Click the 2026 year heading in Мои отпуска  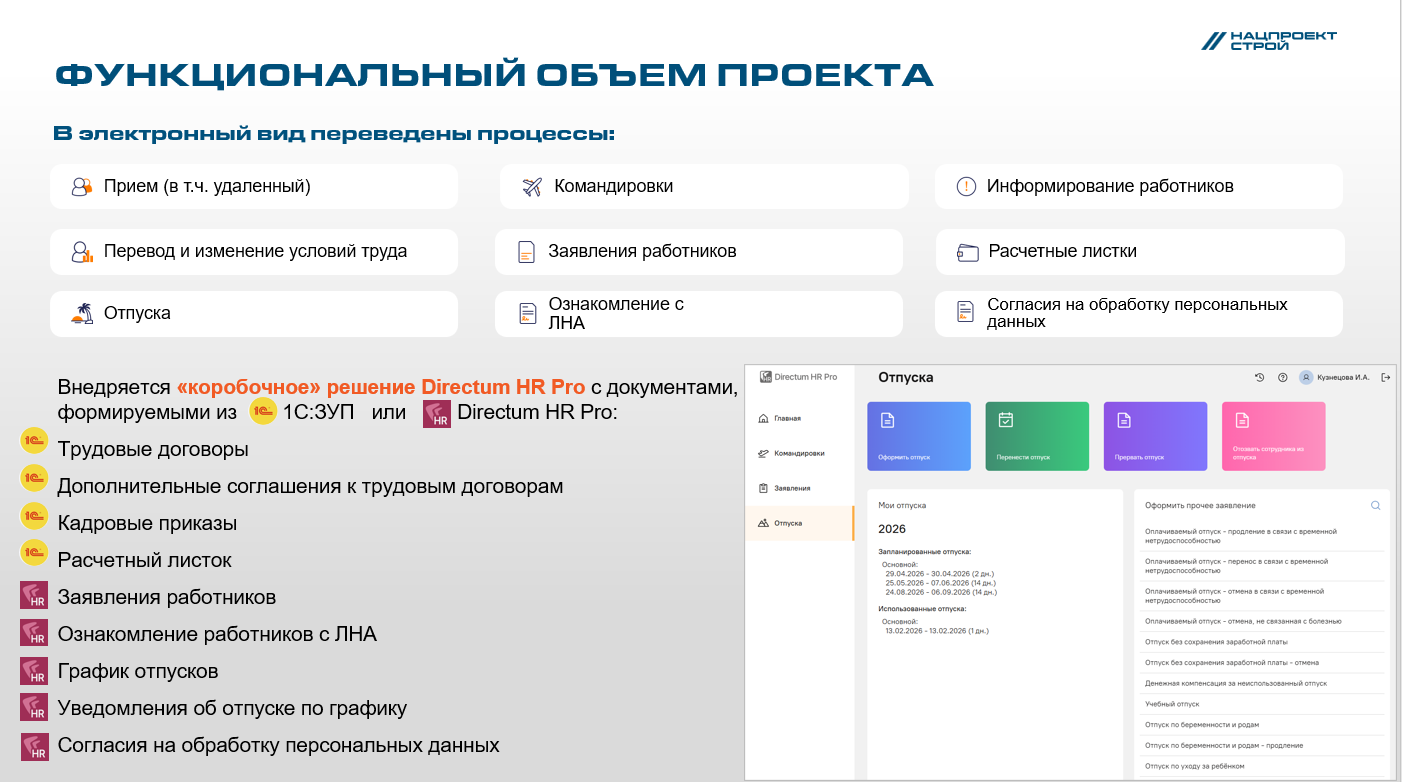point(892,528)
